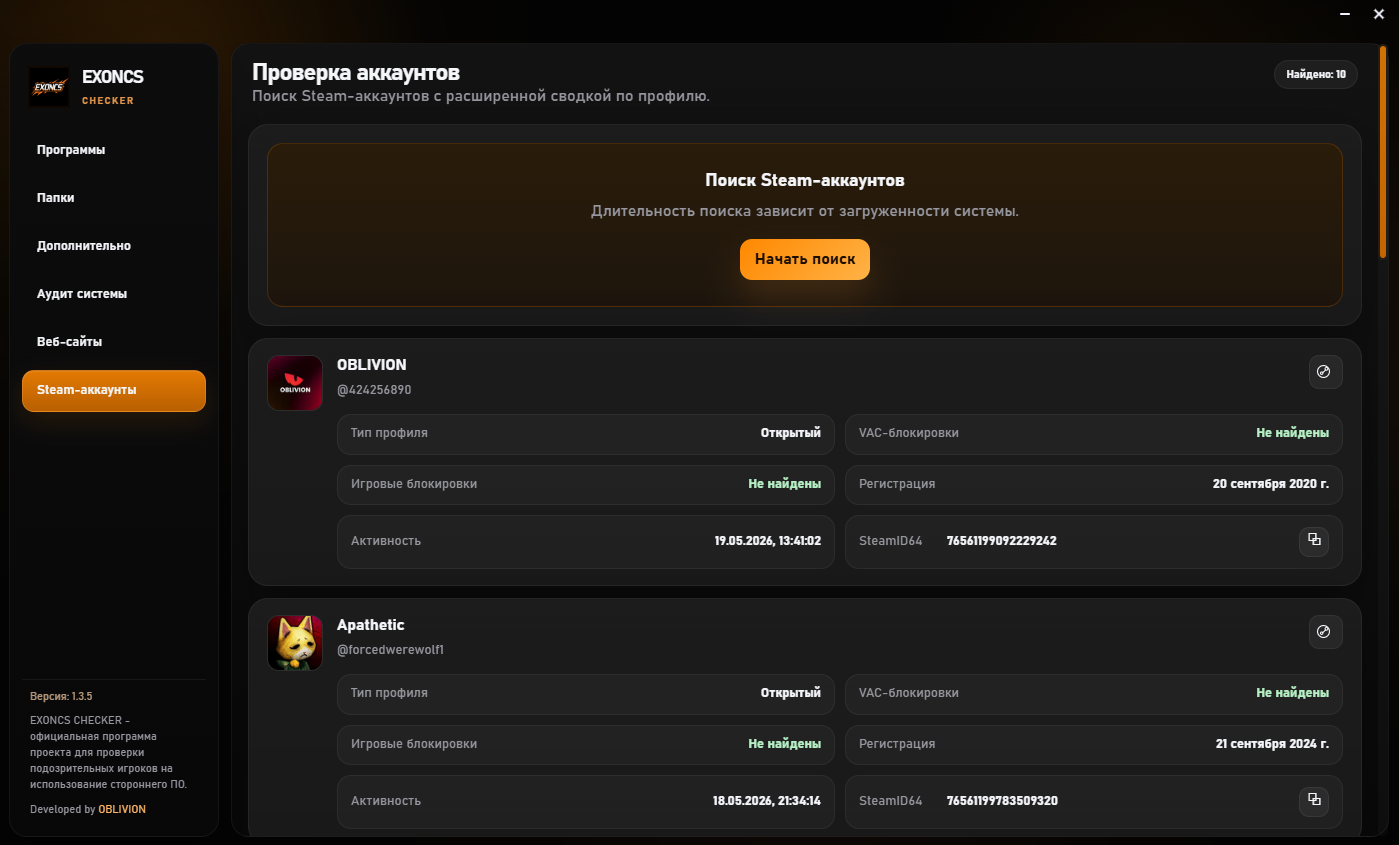Copy SteamID64 76561199783509320
The image size is (1399, 845).
tap(1314, 801)
